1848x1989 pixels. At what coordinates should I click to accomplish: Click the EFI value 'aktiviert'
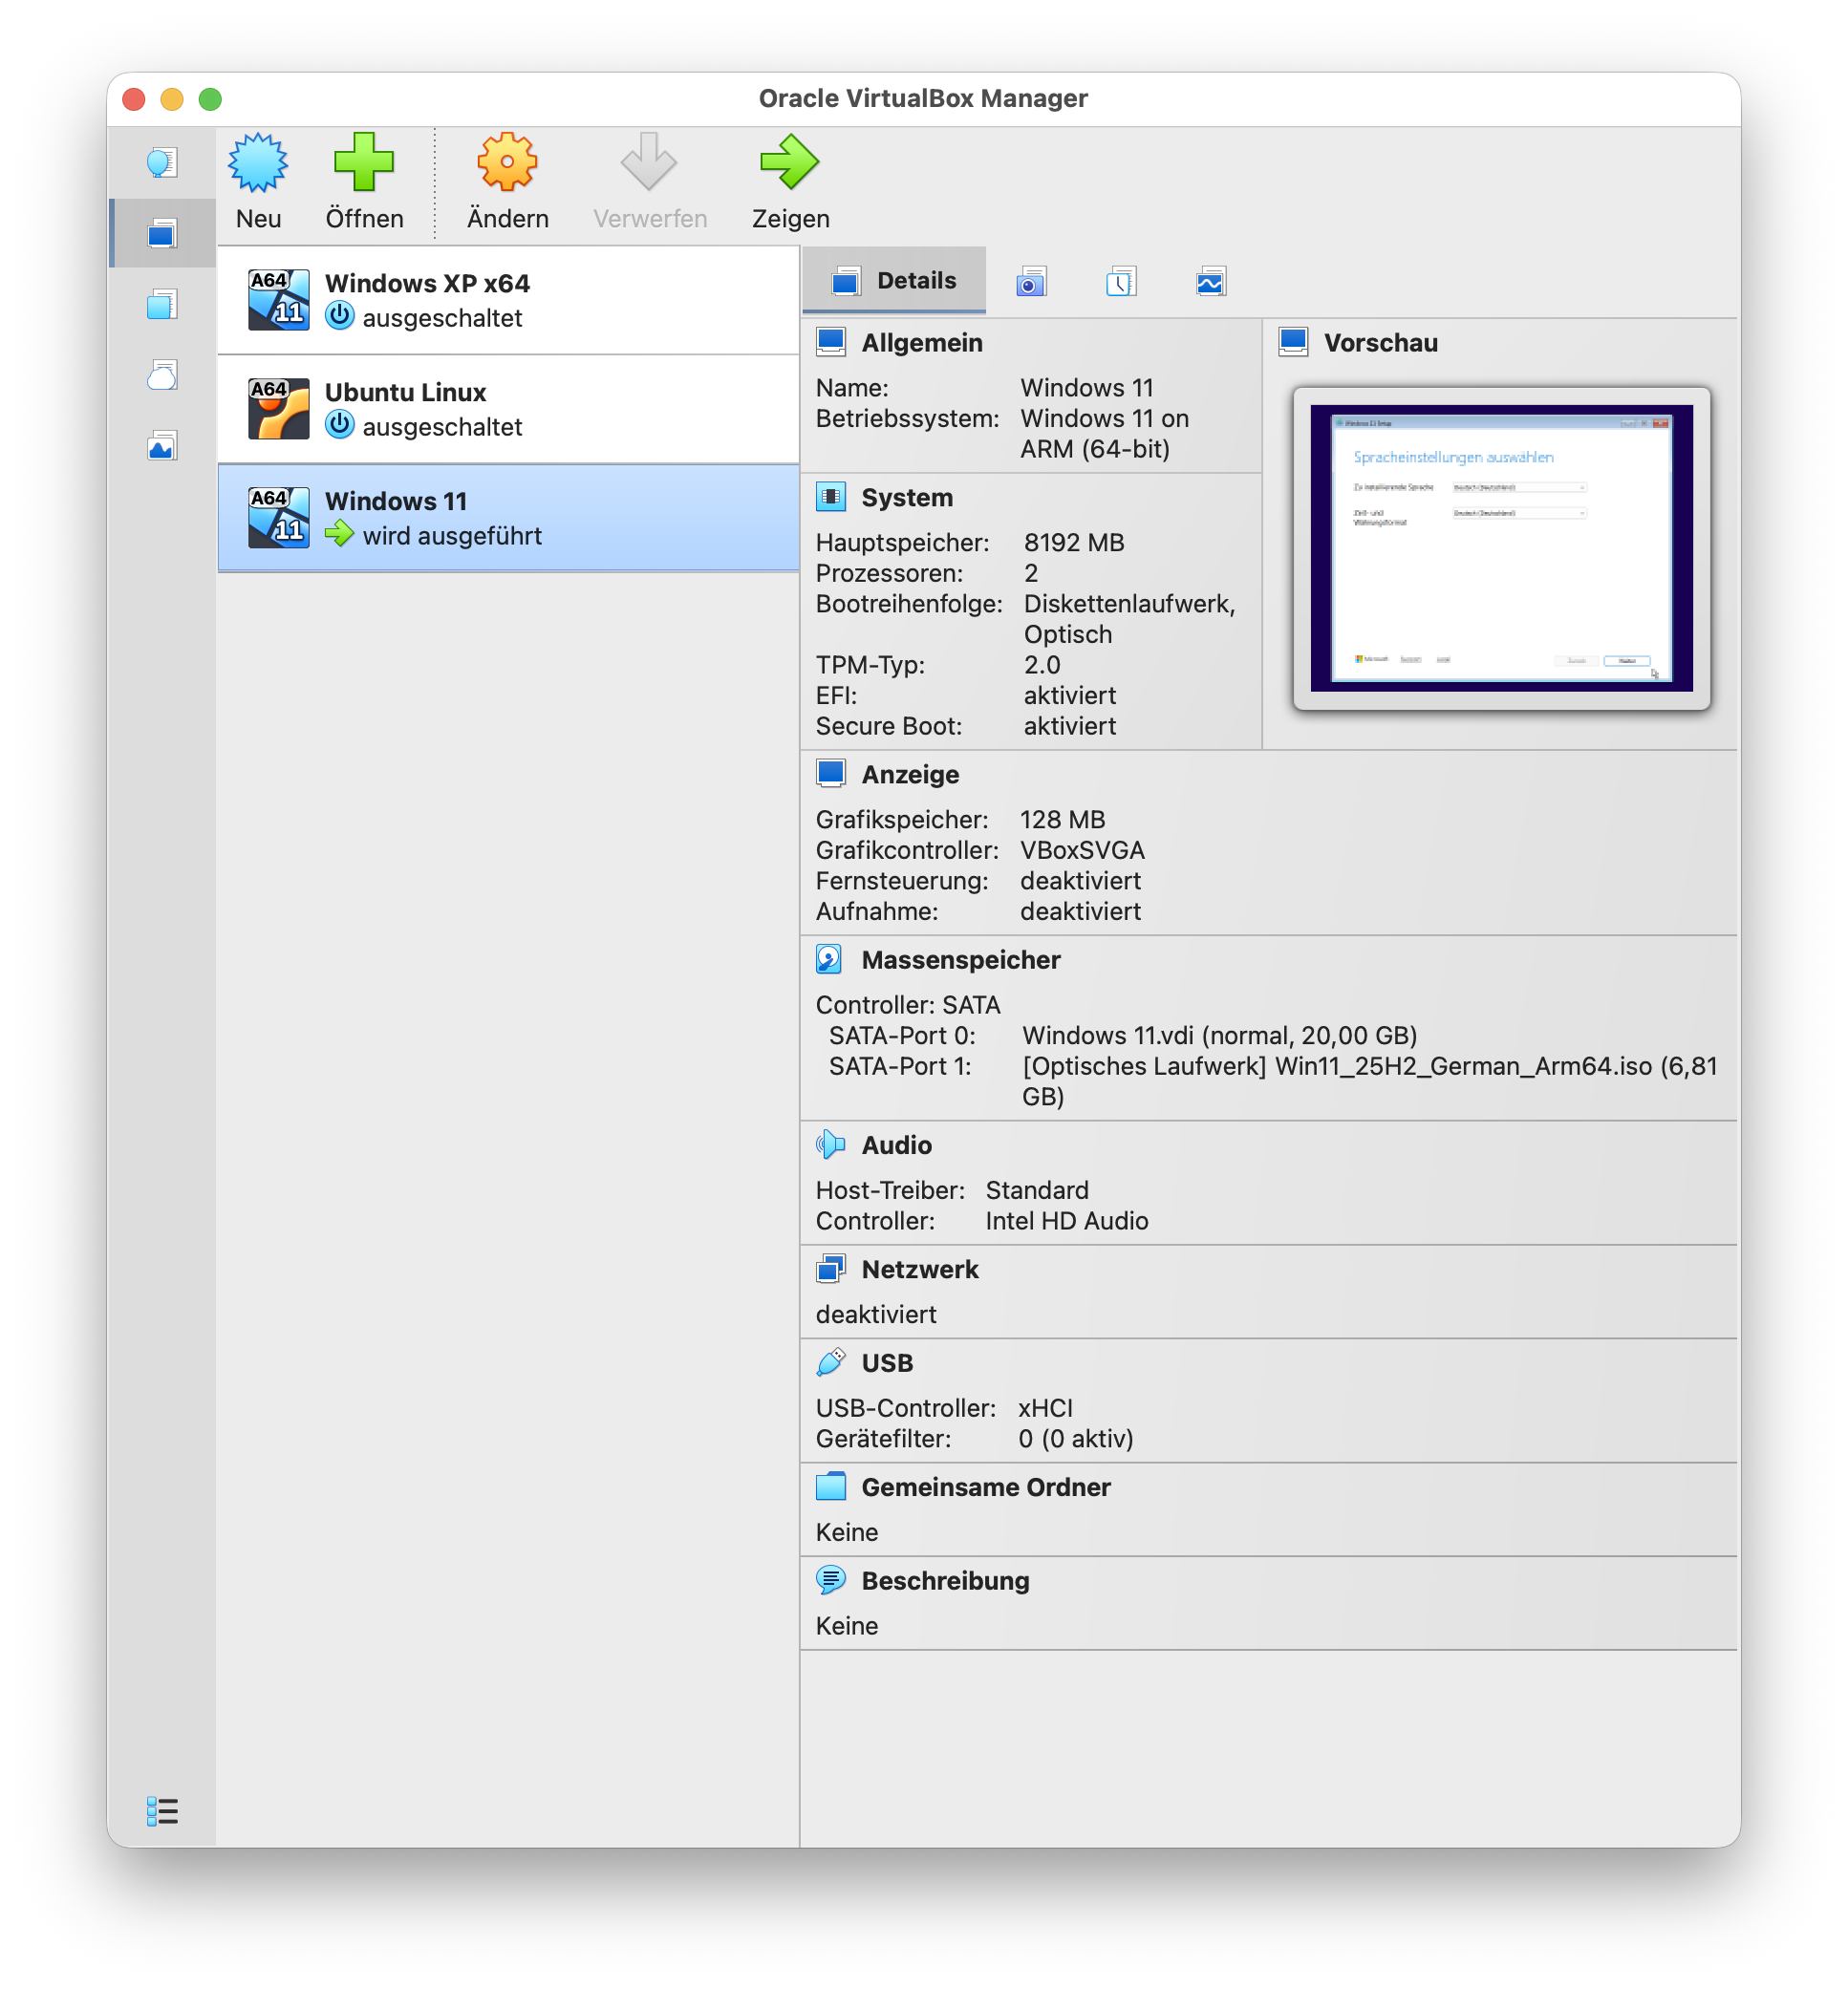point(1070,695)
